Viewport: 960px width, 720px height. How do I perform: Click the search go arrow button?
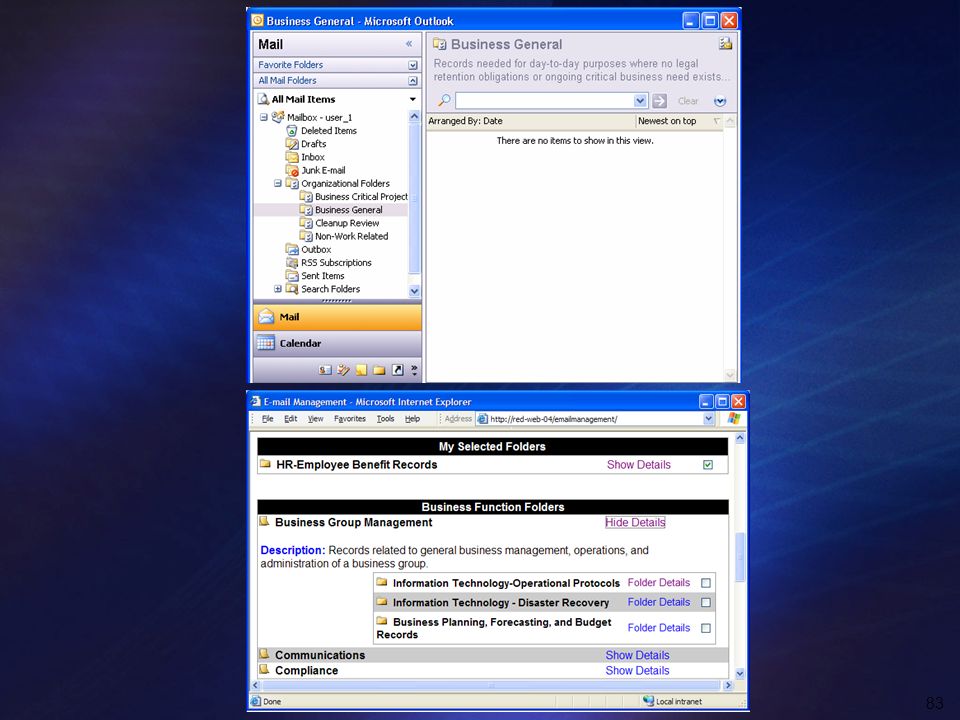(659, 101)
